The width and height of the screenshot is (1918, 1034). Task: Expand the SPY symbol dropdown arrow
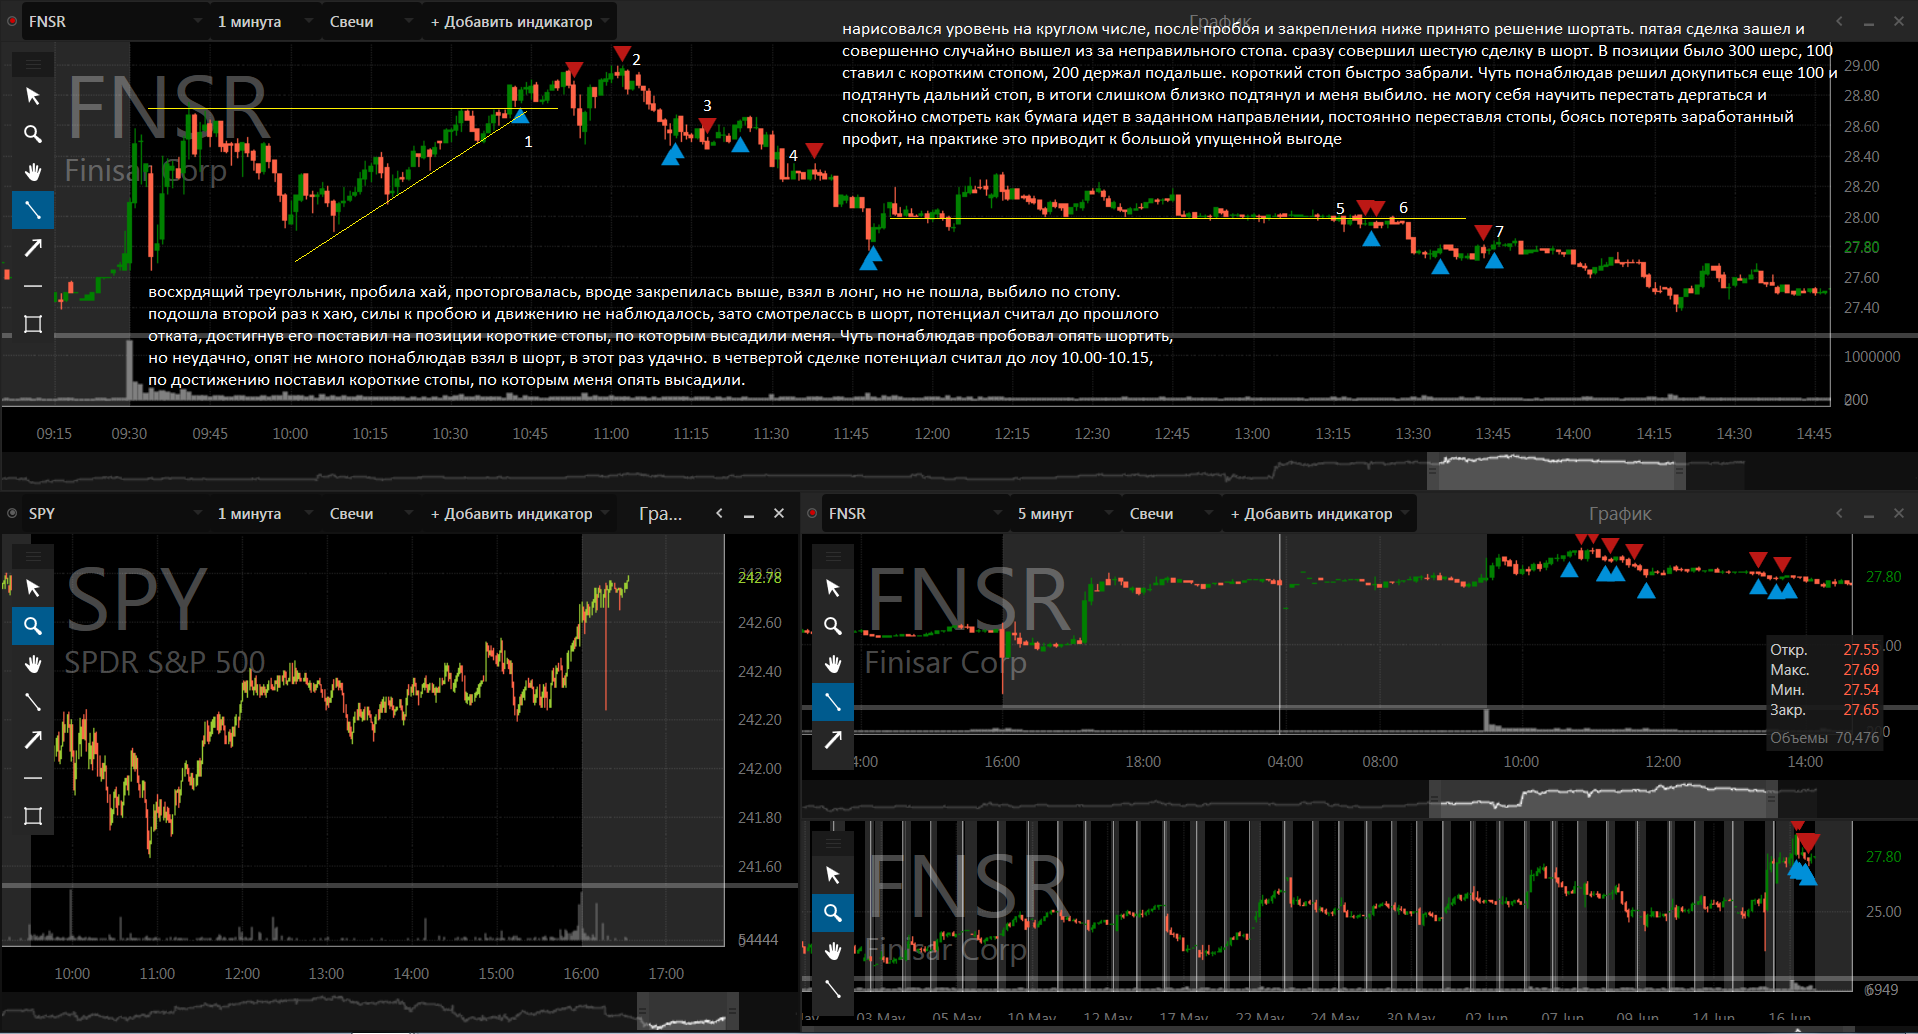point(198,513)
